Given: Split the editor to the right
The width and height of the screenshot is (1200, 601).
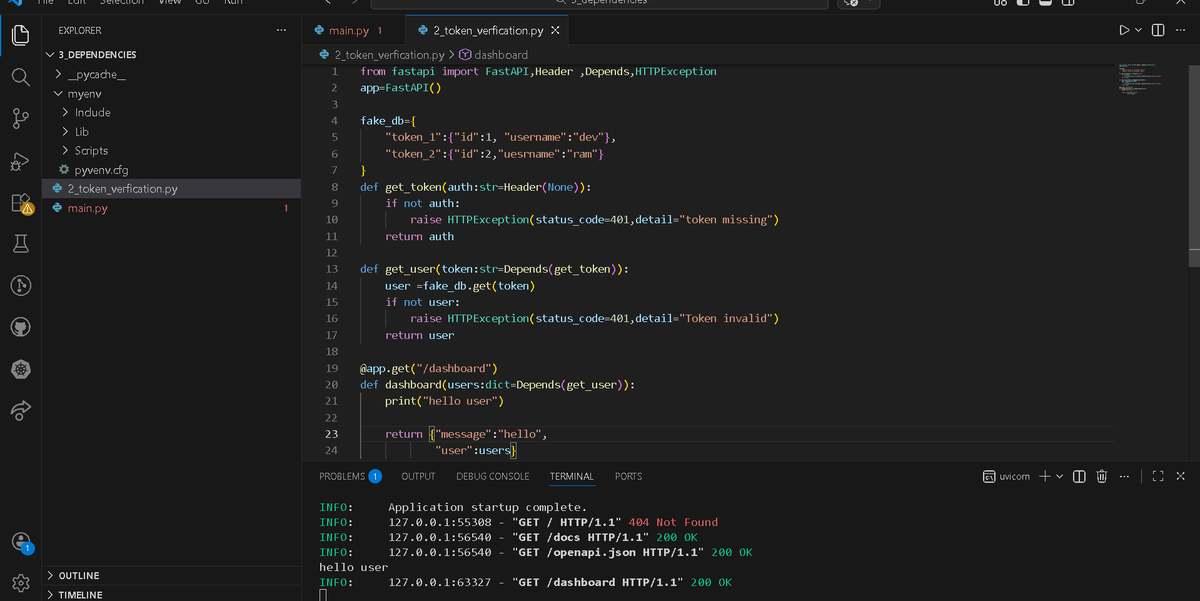Looking at the screenshot, I should click(x=1158, y=31).
